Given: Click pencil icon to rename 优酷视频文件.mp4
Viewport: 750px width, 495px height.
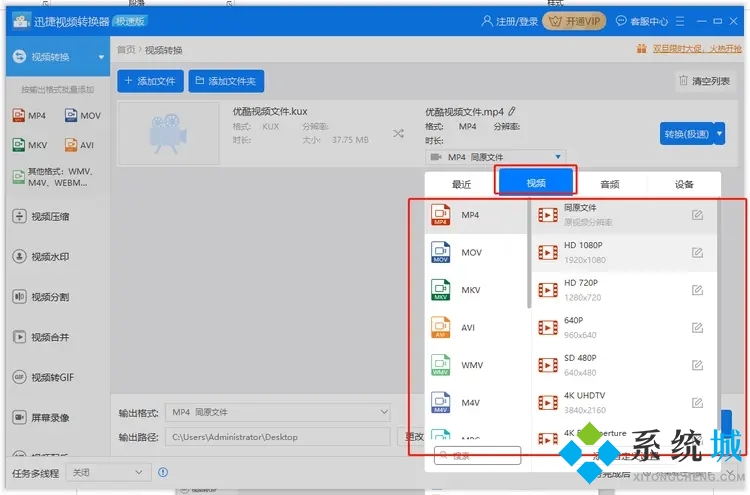Looking at the screenshot, I should click(512, 111).
